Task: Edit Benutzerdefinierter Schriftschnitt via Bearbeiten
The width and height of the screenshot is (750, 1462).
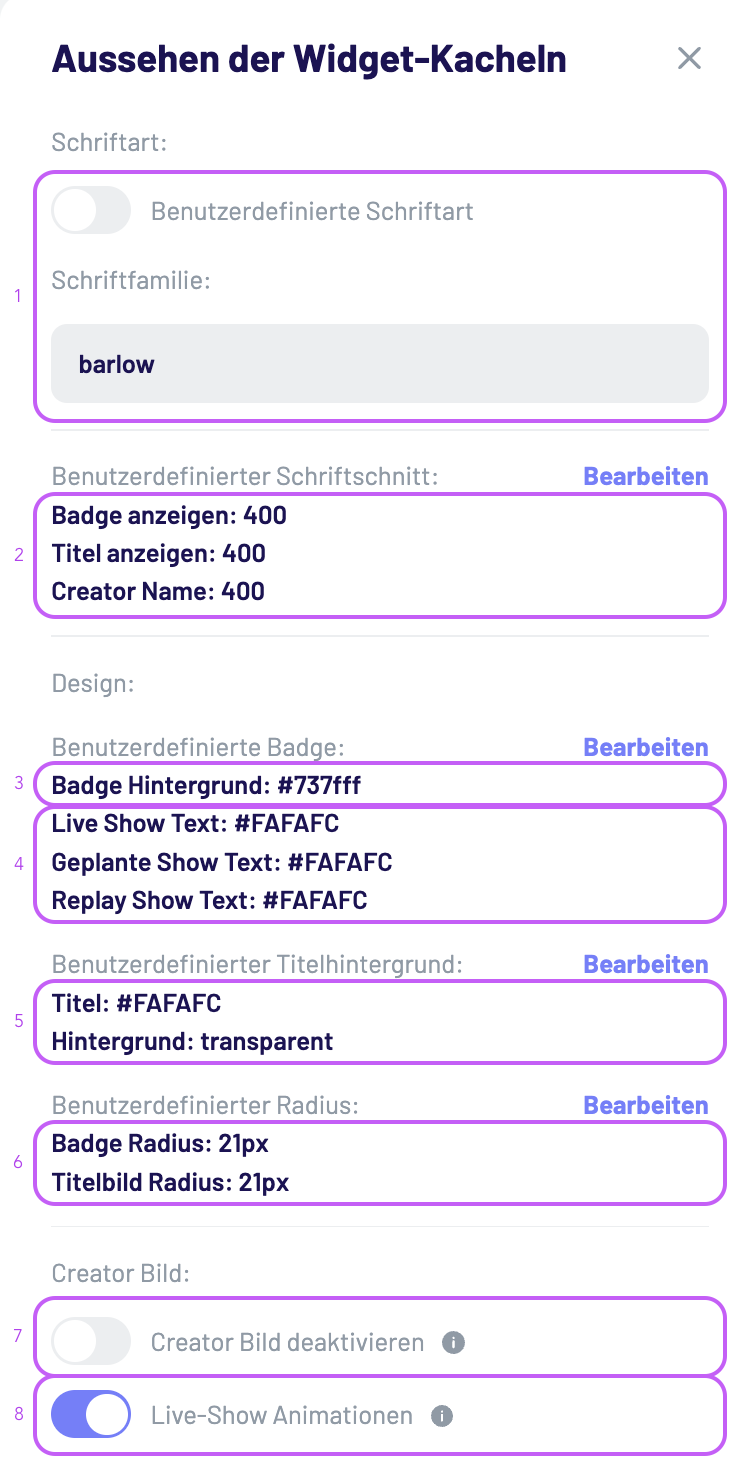Action: (x=645, y=477)
